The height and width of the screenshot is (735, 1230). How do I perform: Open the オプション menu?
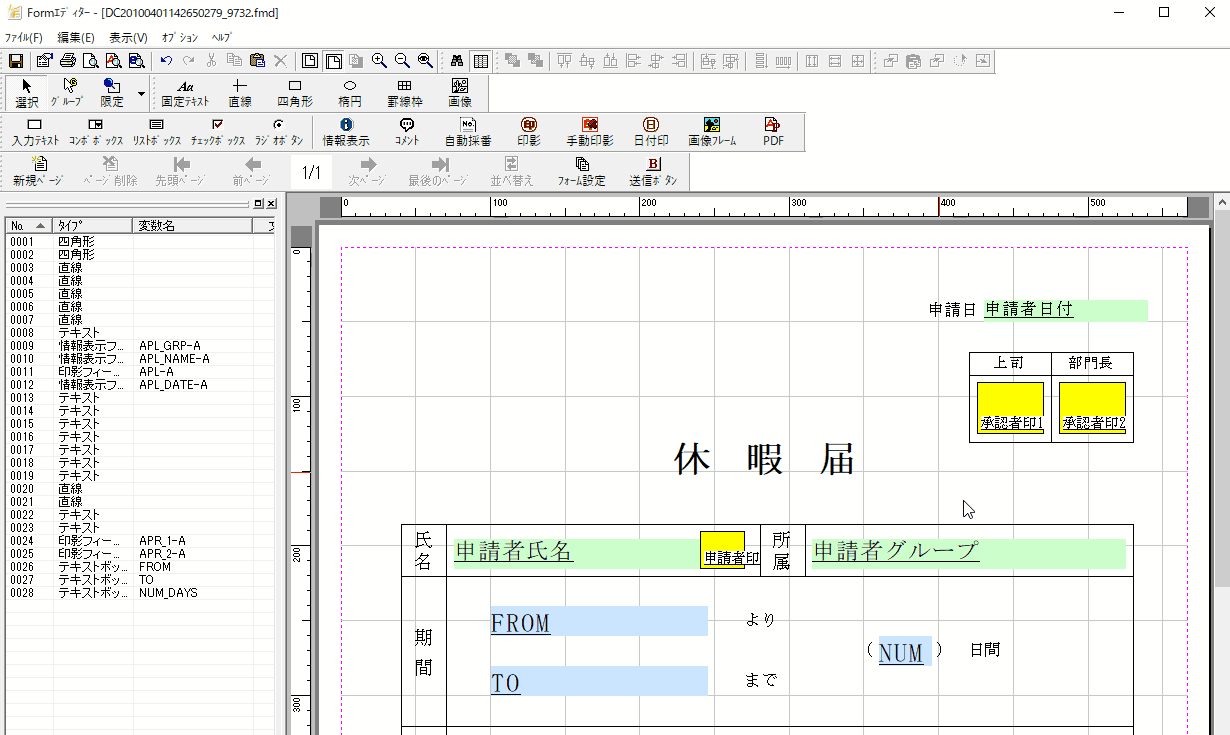180,37
